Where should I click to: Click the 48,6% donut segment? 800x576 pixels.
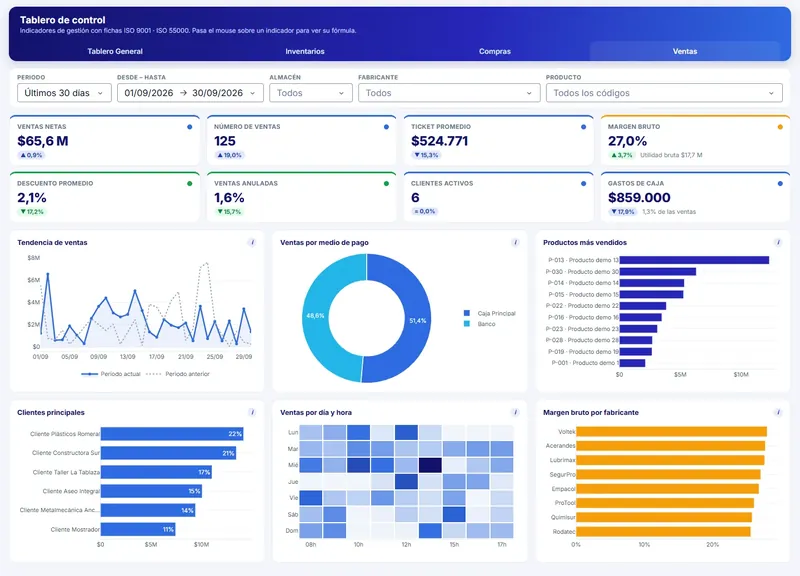(315, 316)
